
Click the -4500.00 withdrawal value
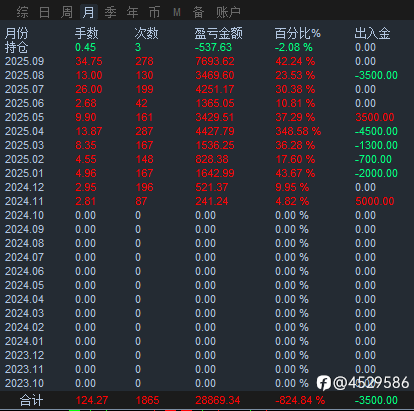(x=376, y=131)
